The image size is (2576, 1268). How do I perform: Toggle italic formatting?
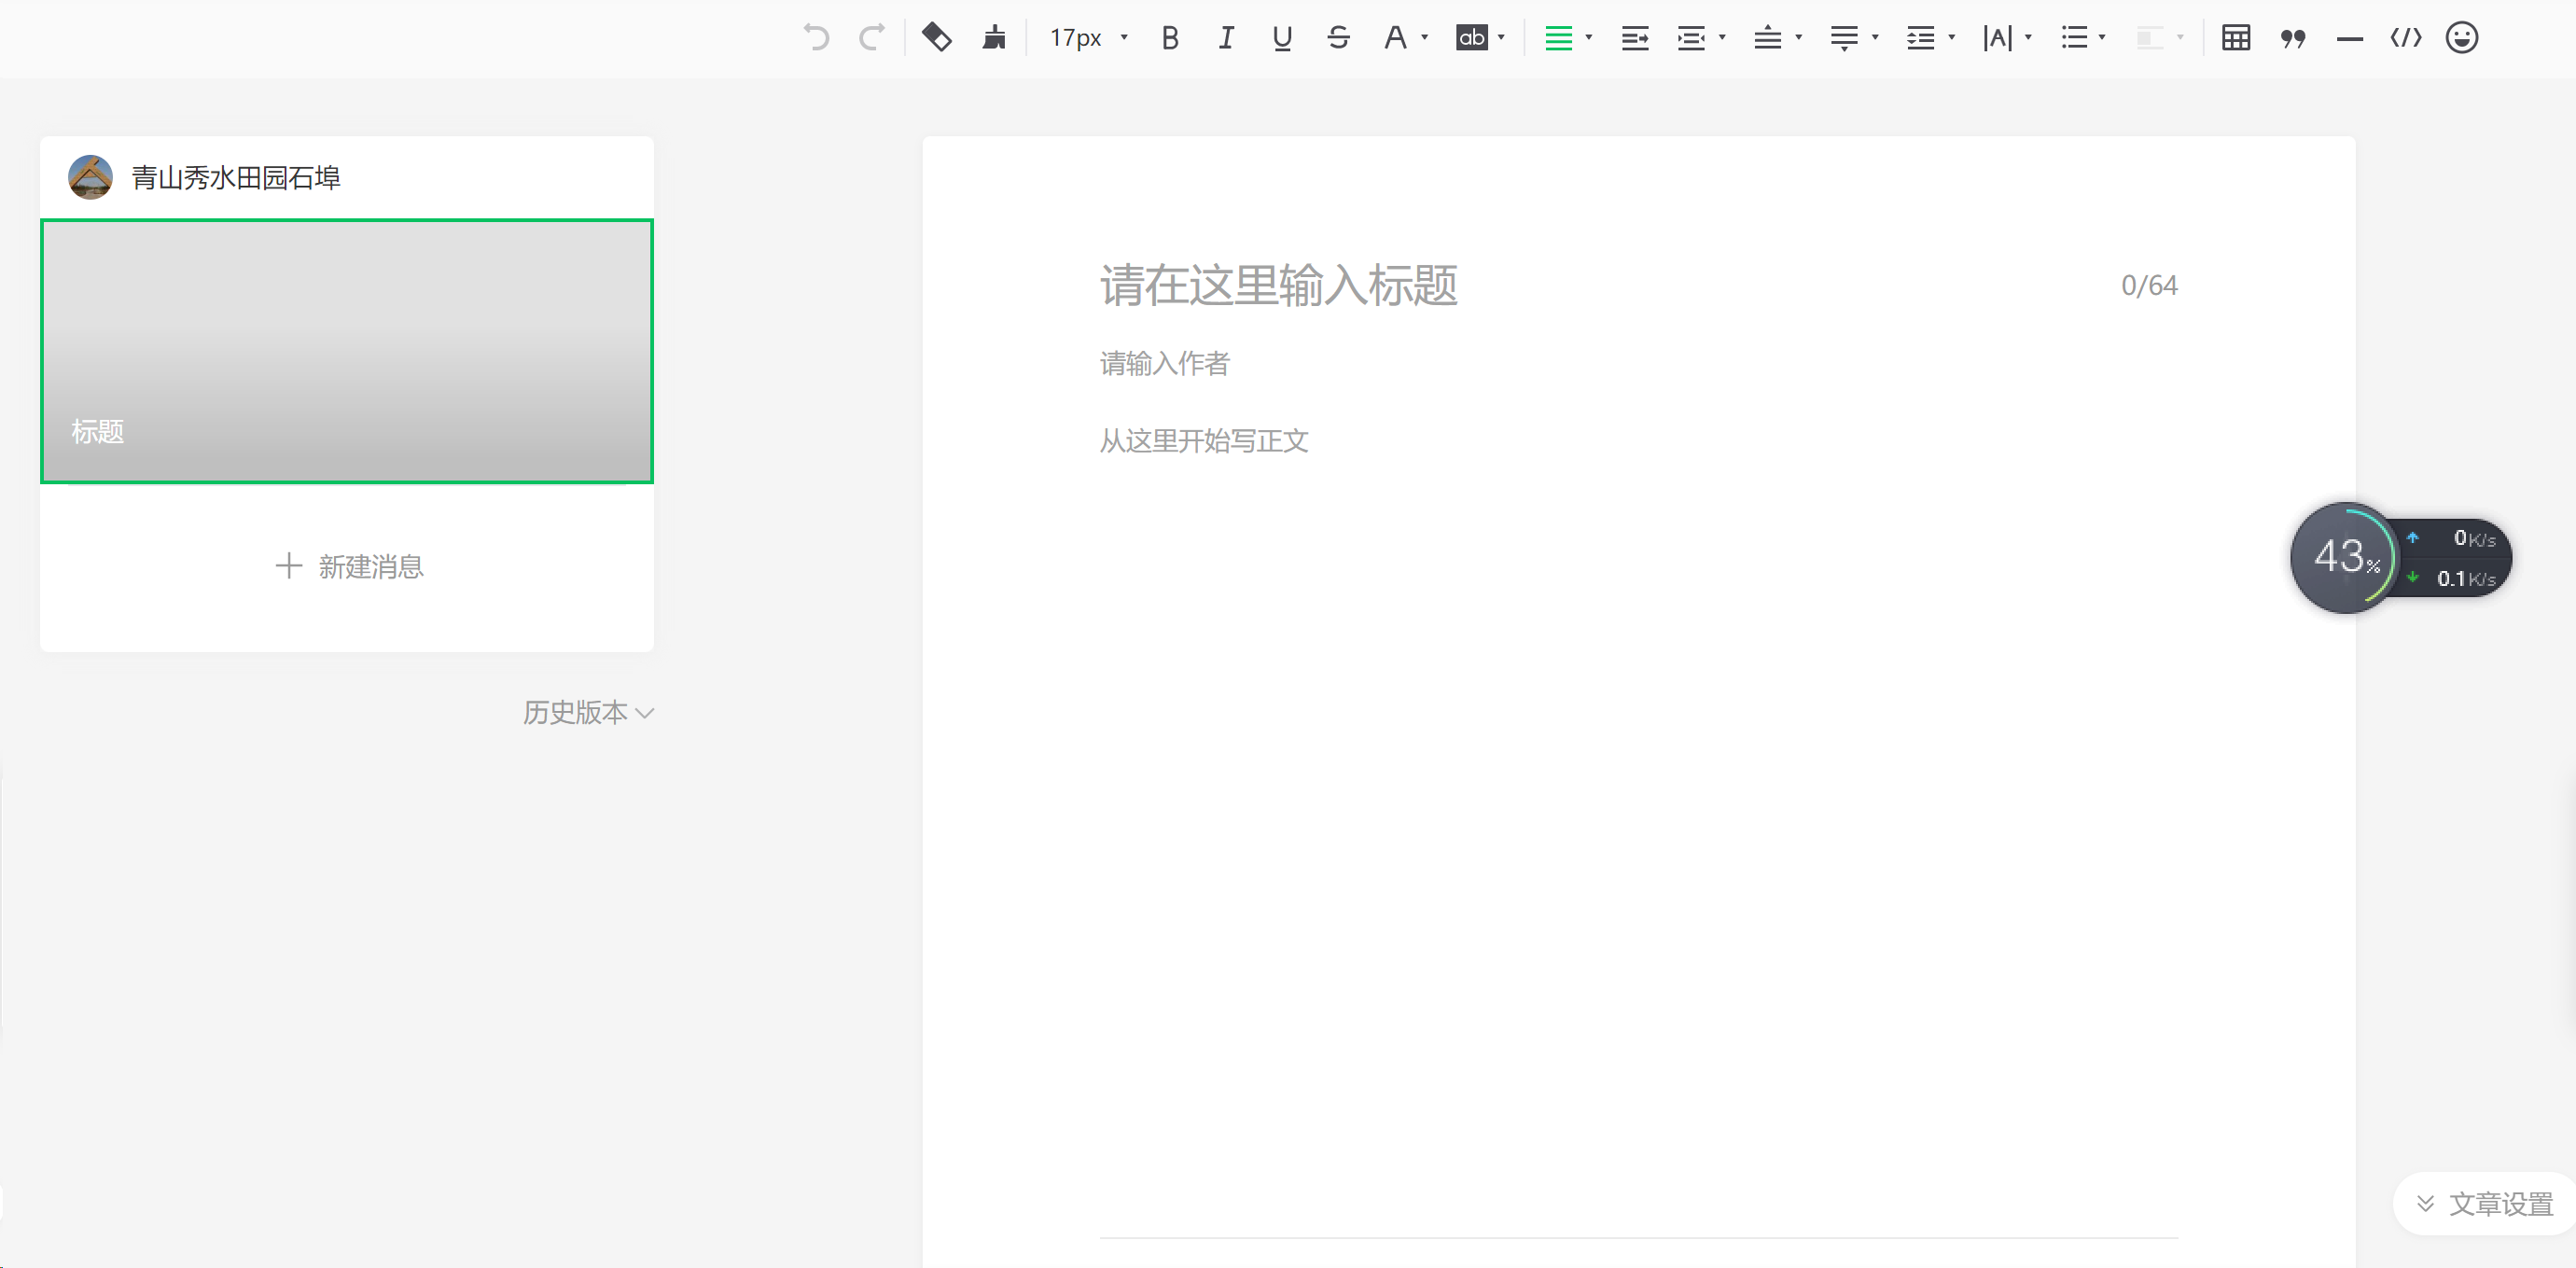tap(1226, 38)
